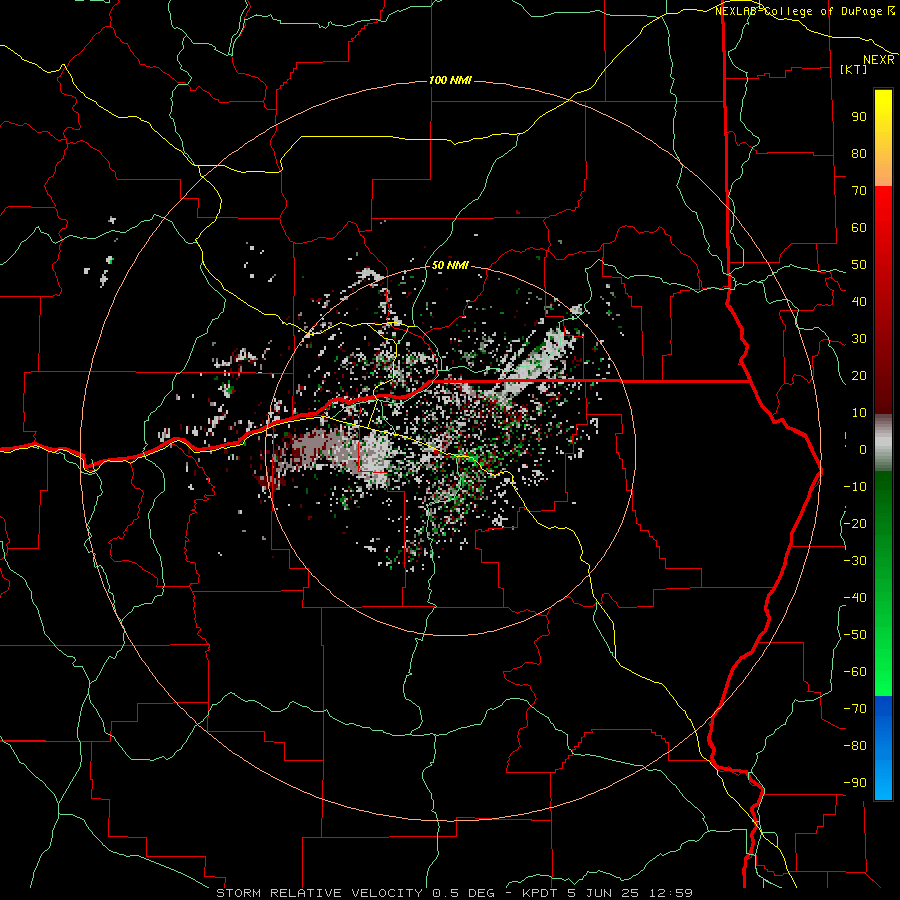Select the positive 30 value on velocity scale

[859, 339]
